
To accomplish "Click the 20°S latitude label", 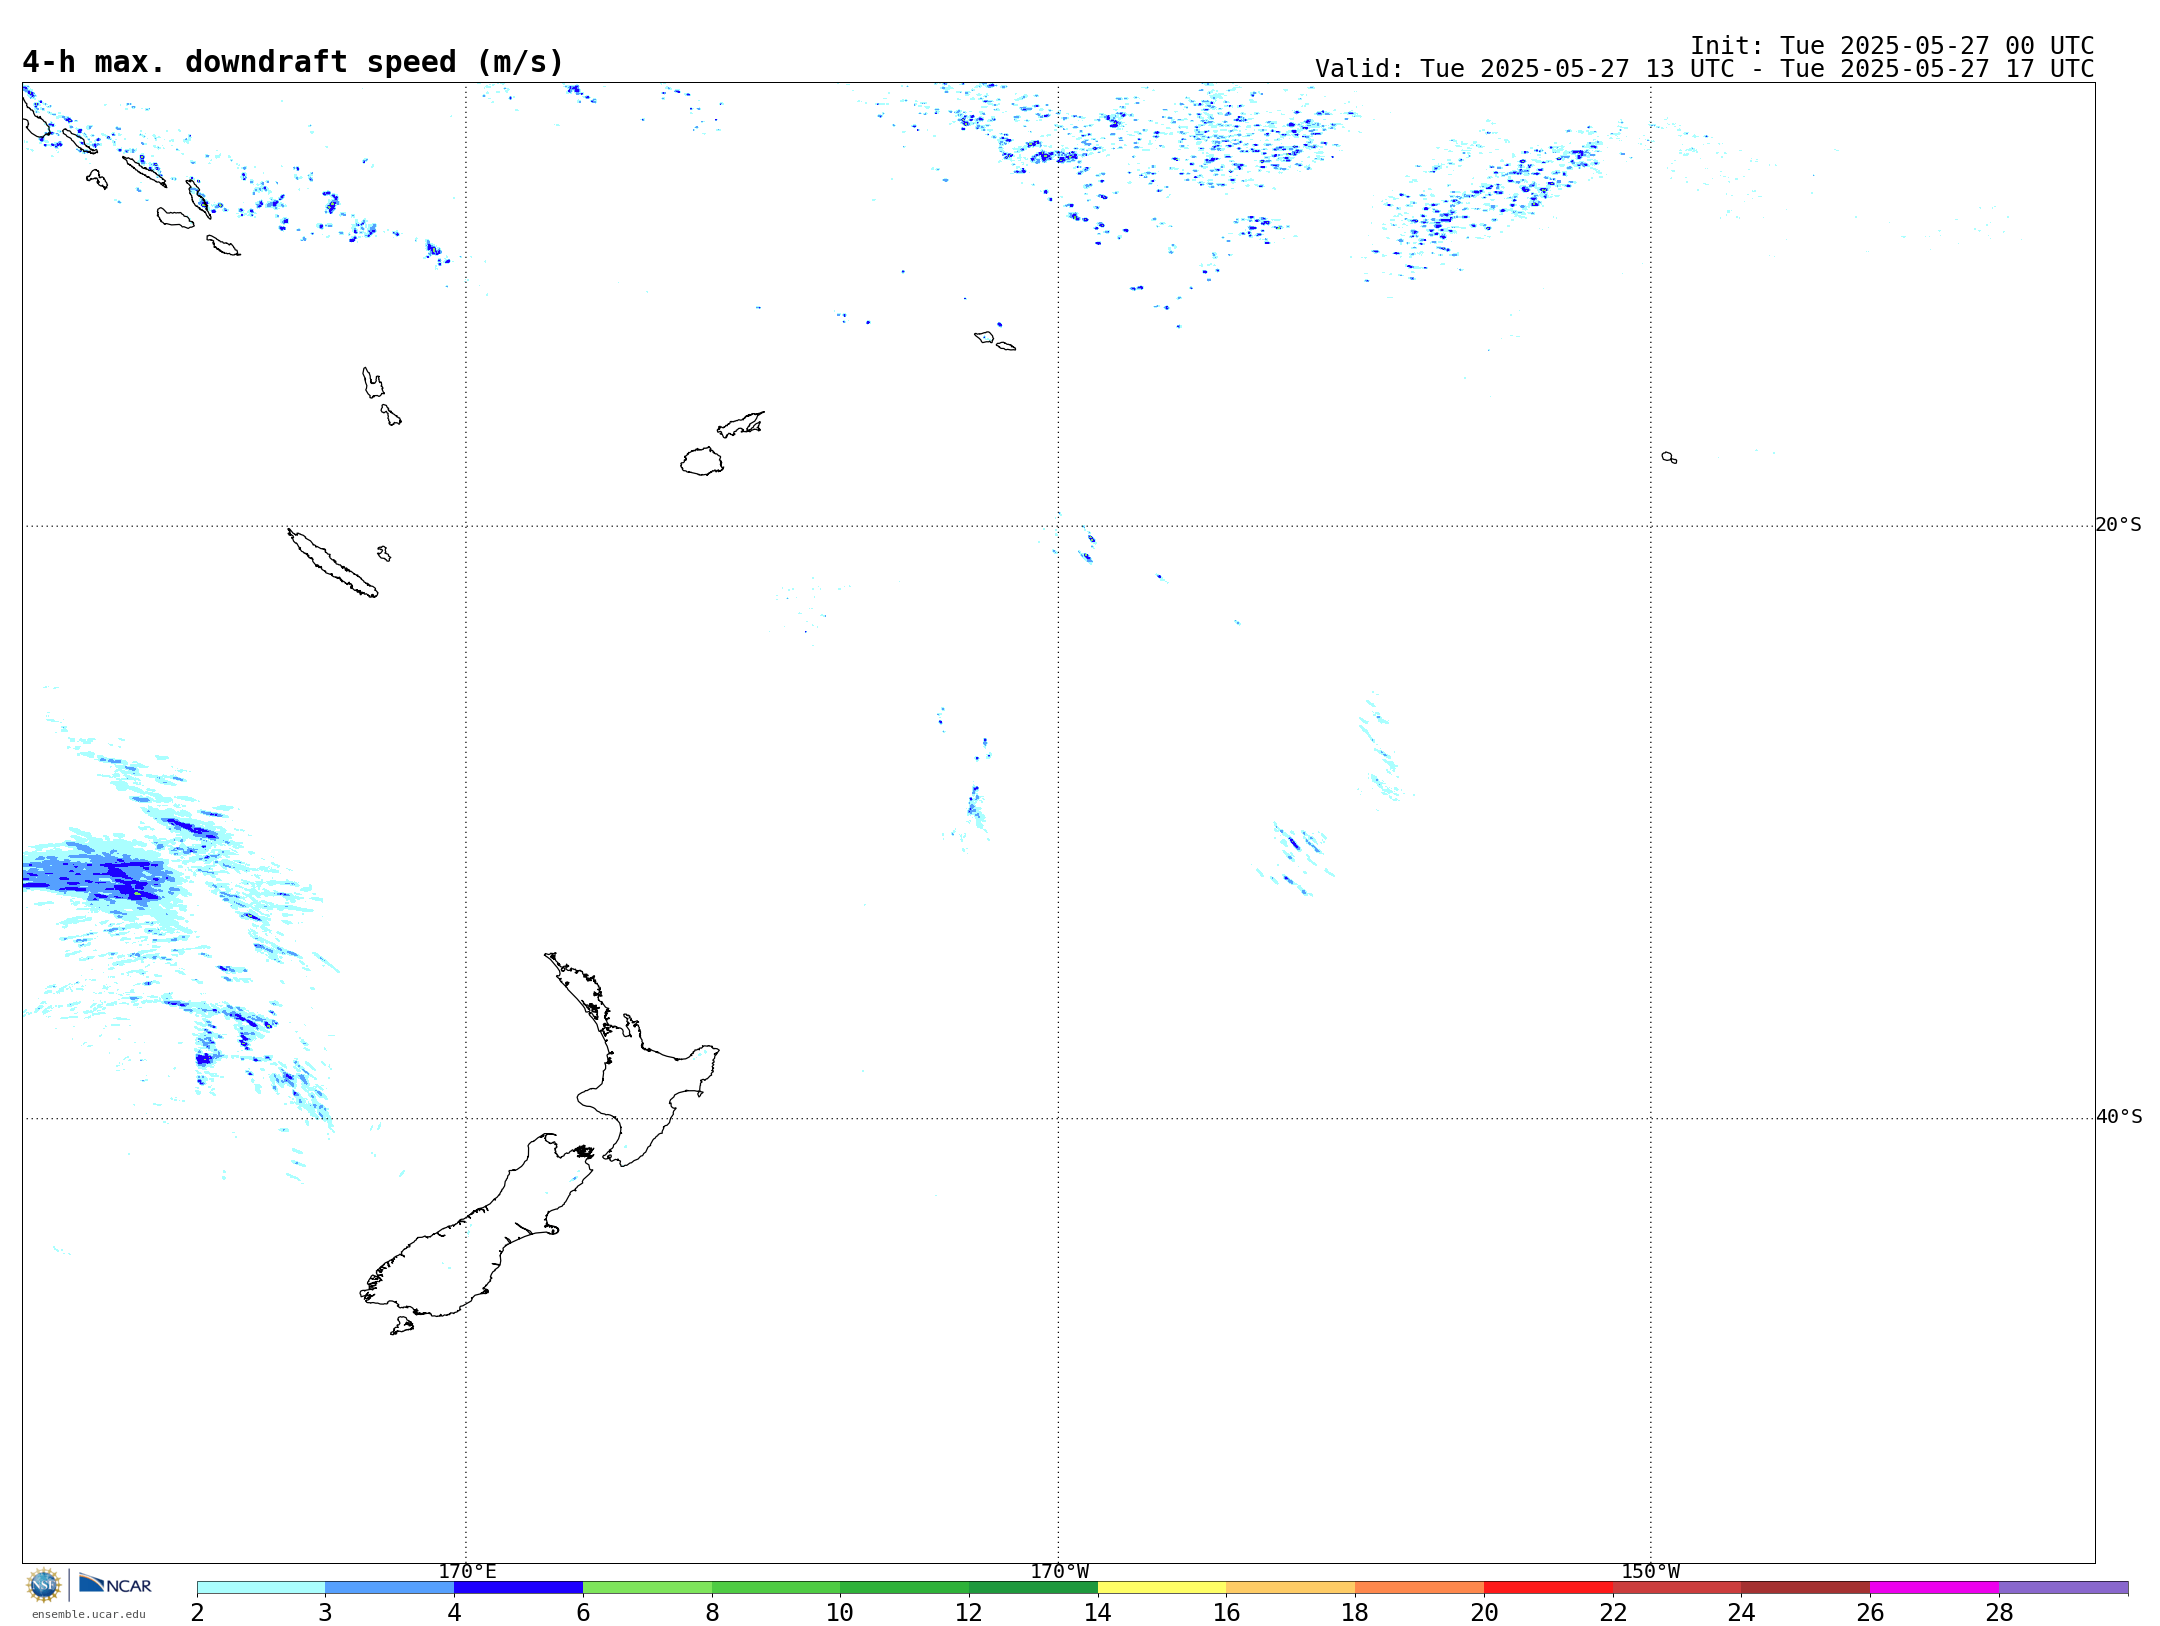I will click(x=2119, y=525).
